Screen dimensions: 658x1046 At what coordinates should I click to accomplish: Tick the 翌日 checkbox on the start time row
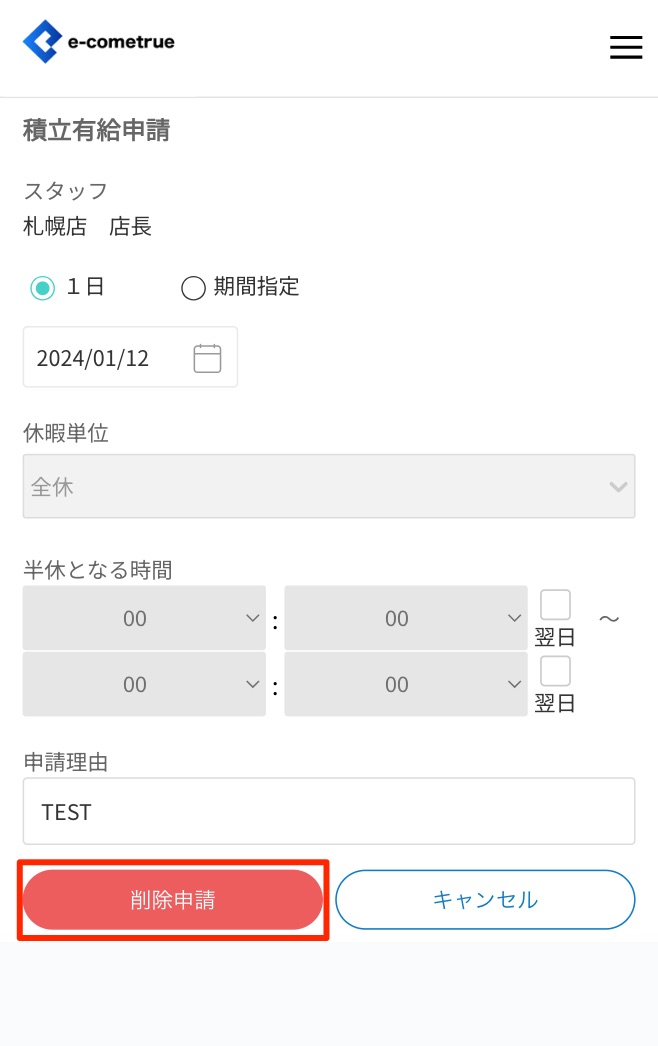coord(555,605)
